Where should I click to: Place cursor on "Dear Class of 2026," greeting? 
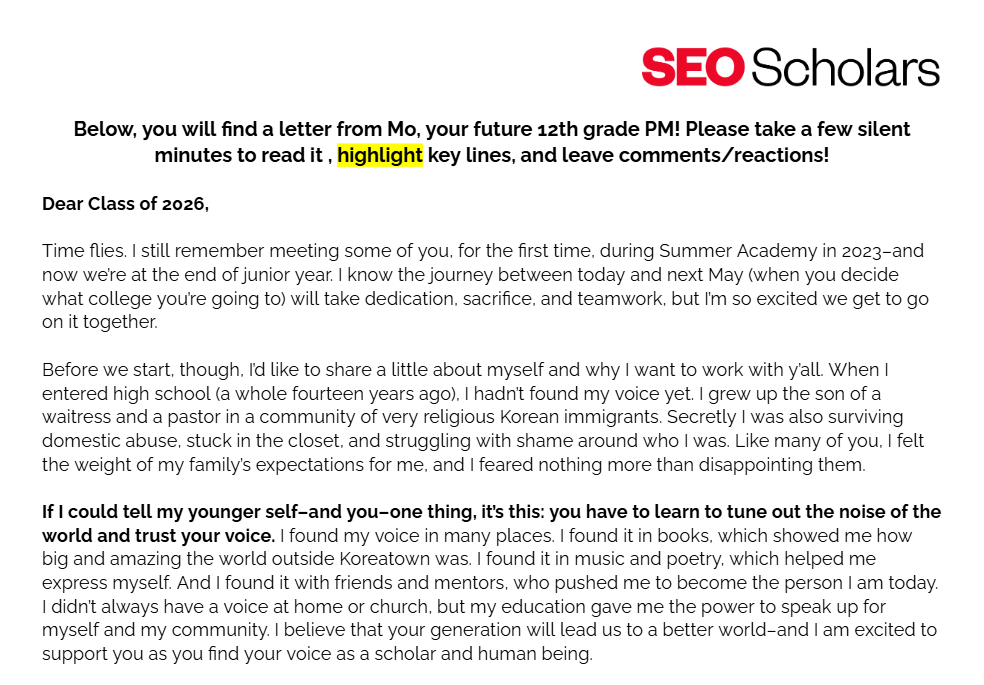click(126, 204)
